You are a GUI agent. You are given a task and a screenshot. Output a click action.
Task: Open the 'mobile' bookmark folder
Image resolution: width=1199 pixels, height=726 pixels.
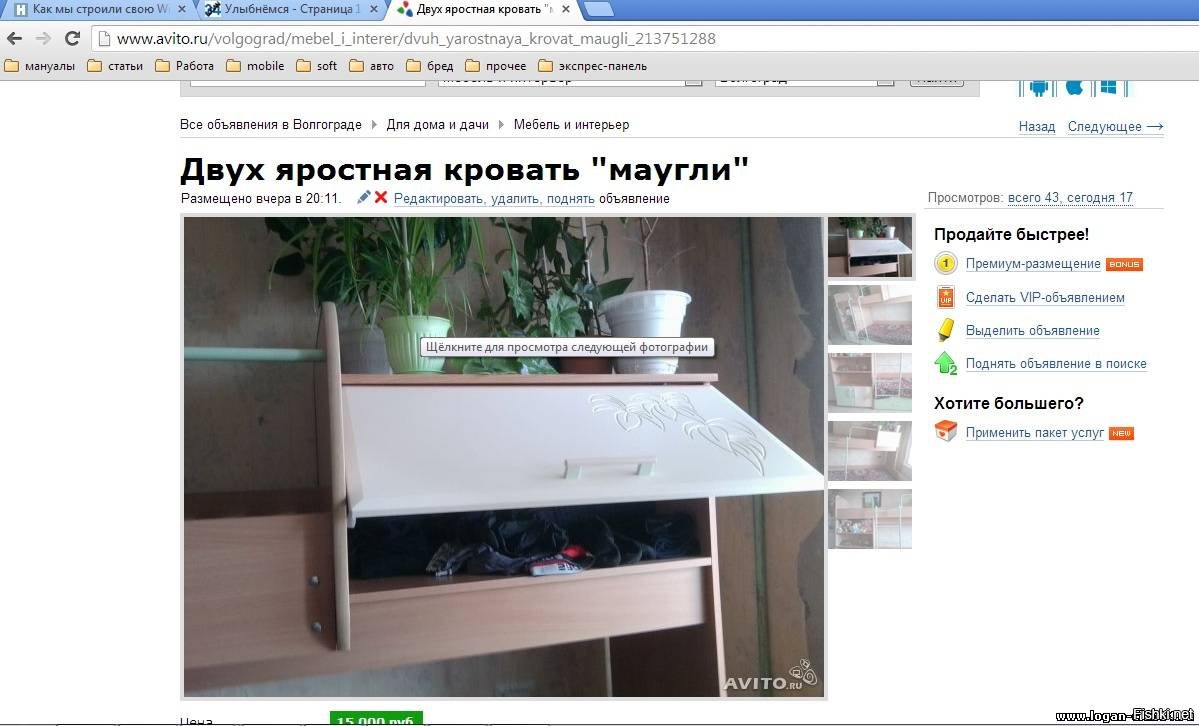[255, 66]
